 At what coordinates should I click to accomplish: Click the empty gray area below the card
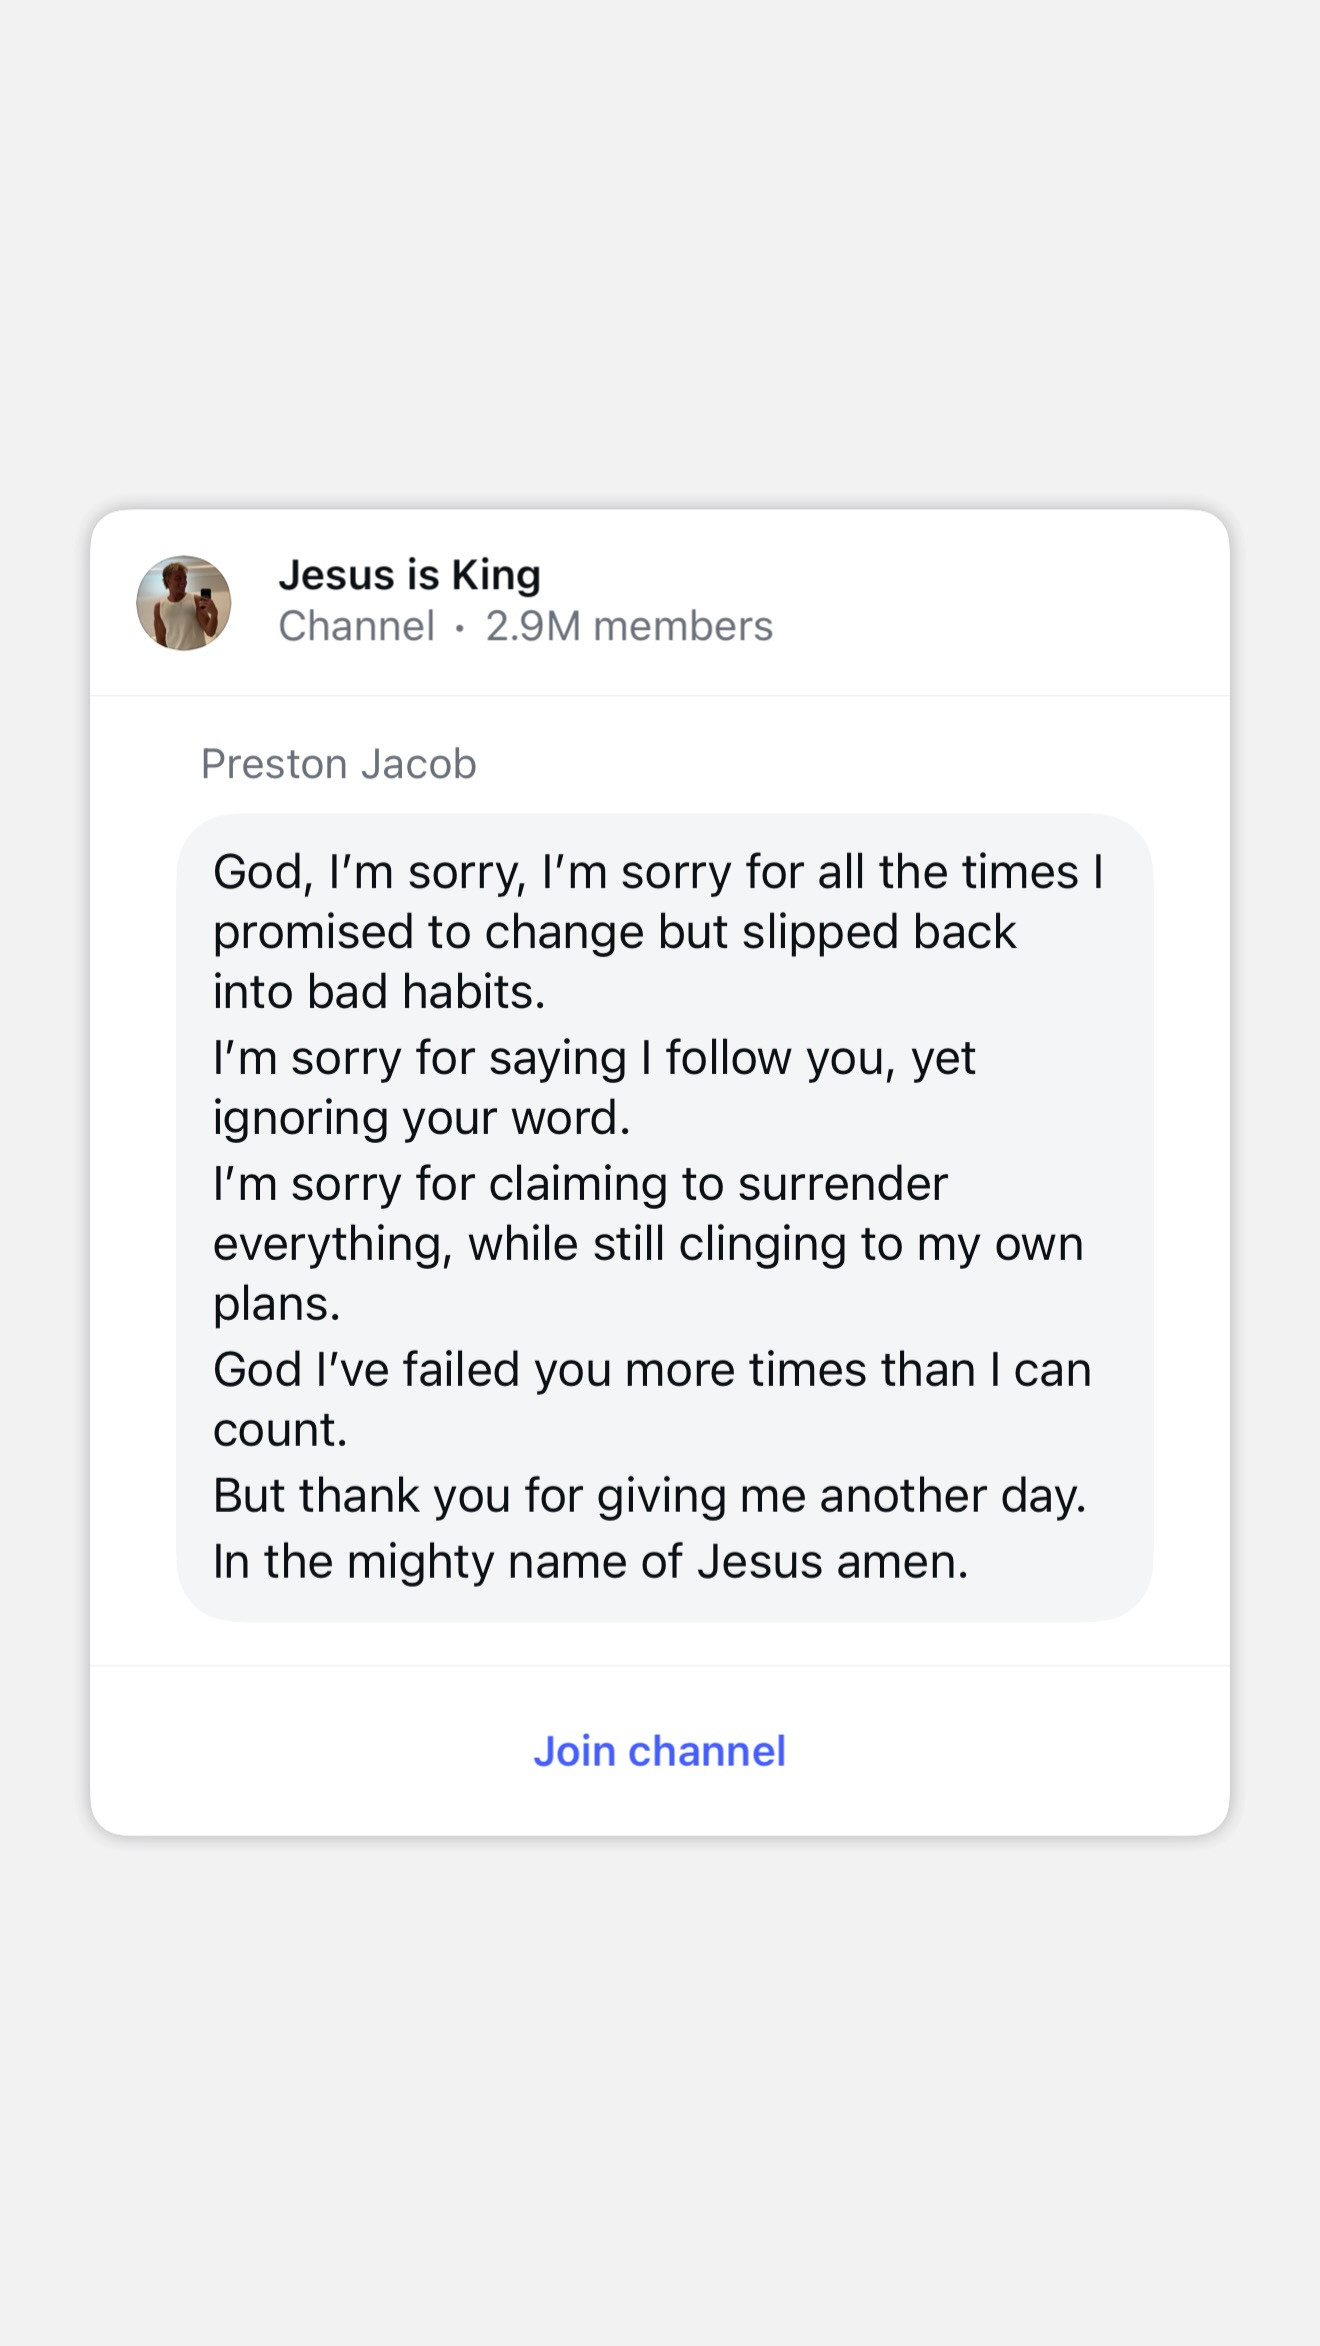pyautogui.click(x=660, y=2090)
